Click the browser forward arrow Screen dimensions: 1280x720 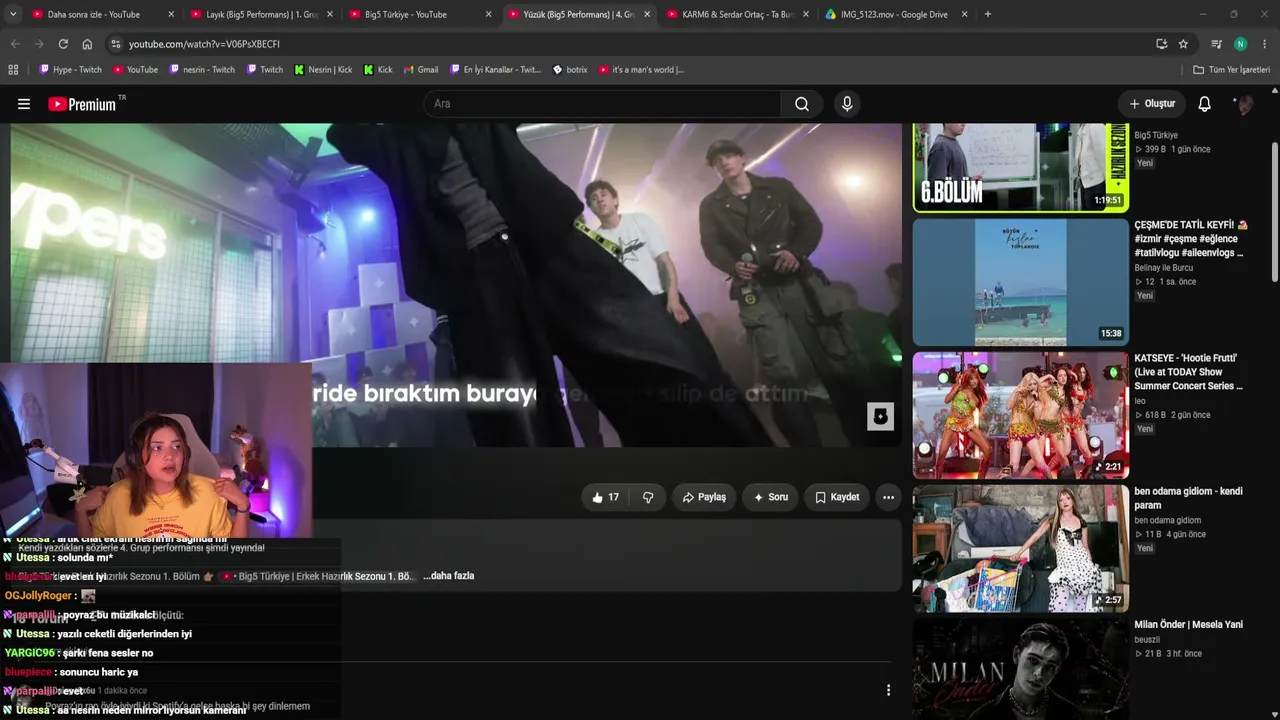pyautogui.click(x=39, y=44)
